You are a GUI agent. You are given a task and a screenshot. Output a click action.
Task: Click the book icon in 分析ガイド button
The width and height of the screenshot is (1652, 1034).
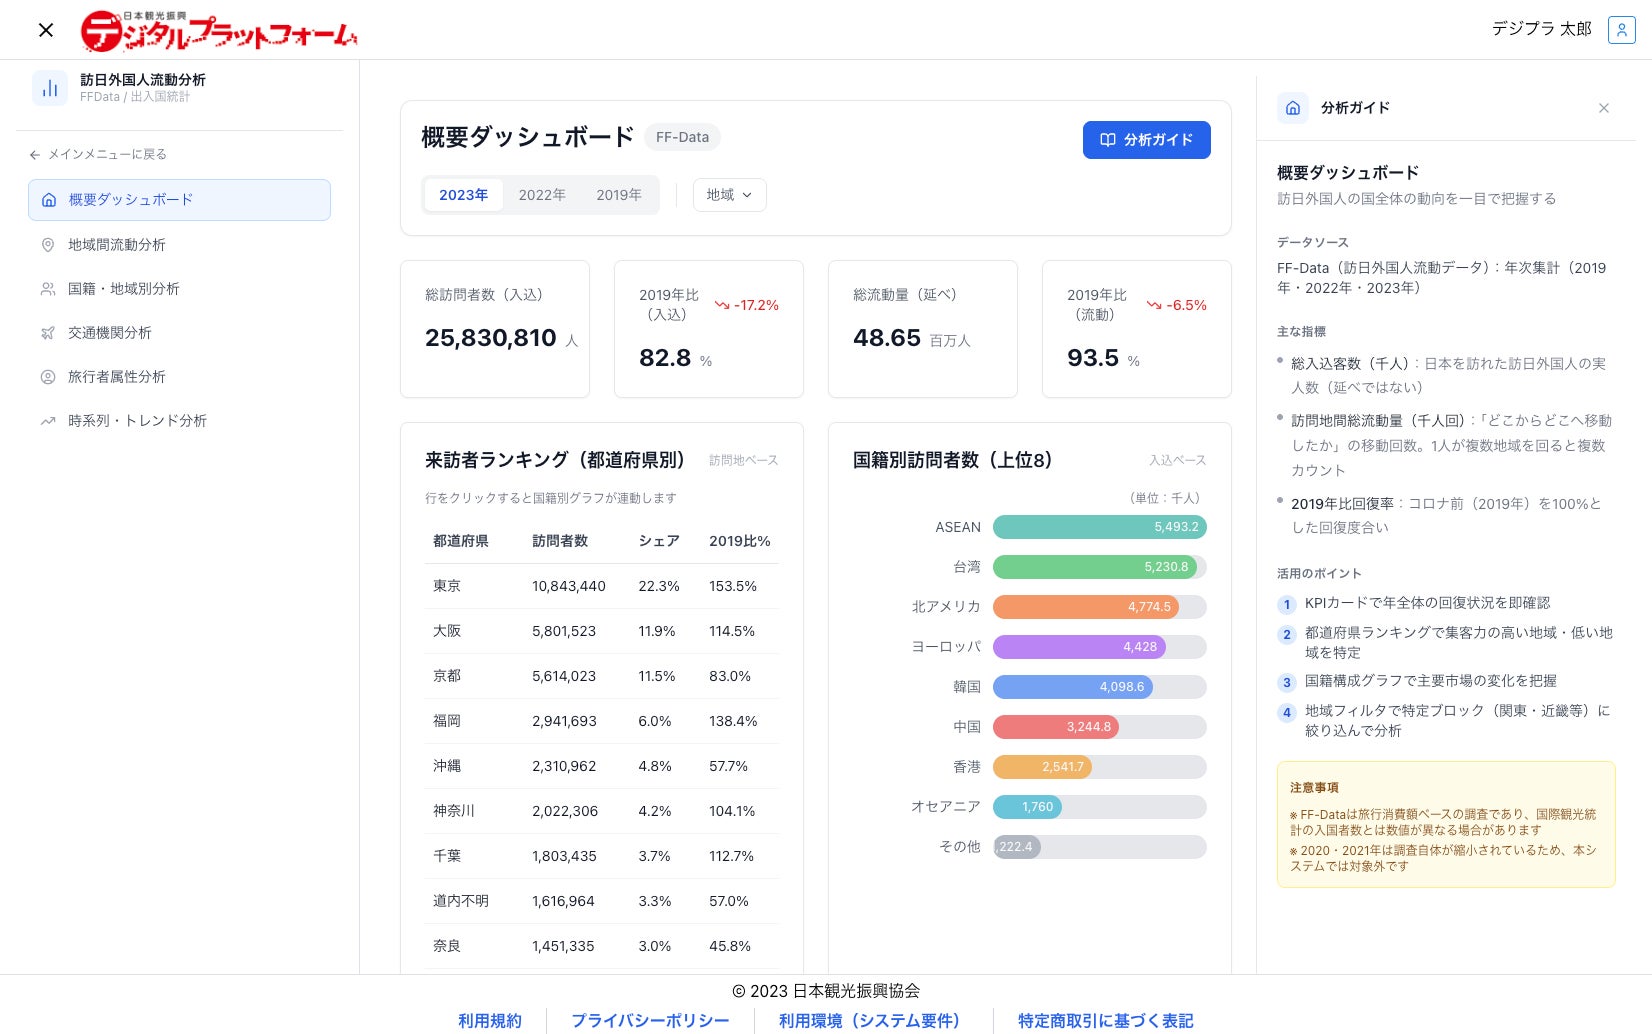[1108, 140]
